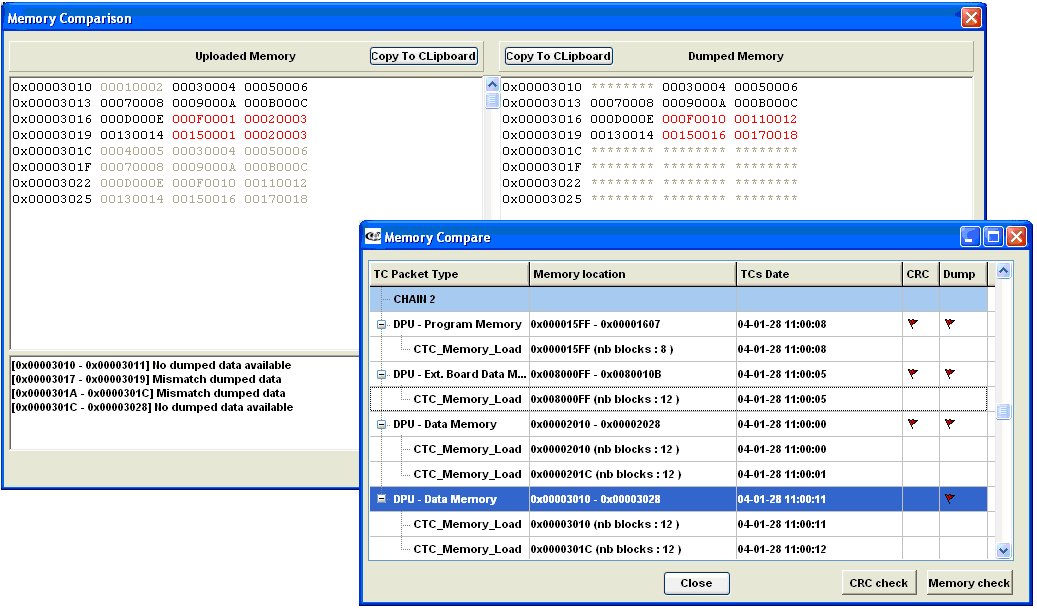This screenshot has width=1037, height=609.
Task: Copy Dumped Memory to clipboard
Action: [558, 56]
